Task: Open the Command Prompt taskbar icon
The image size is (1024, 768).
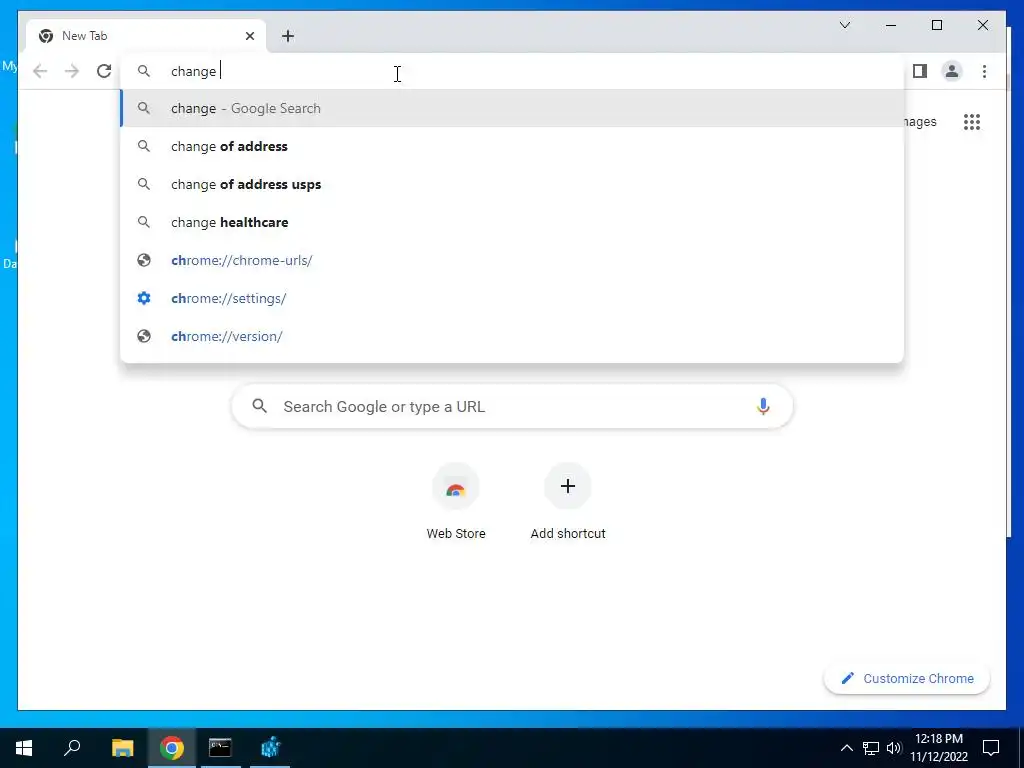Action: [x=220, y=747]
